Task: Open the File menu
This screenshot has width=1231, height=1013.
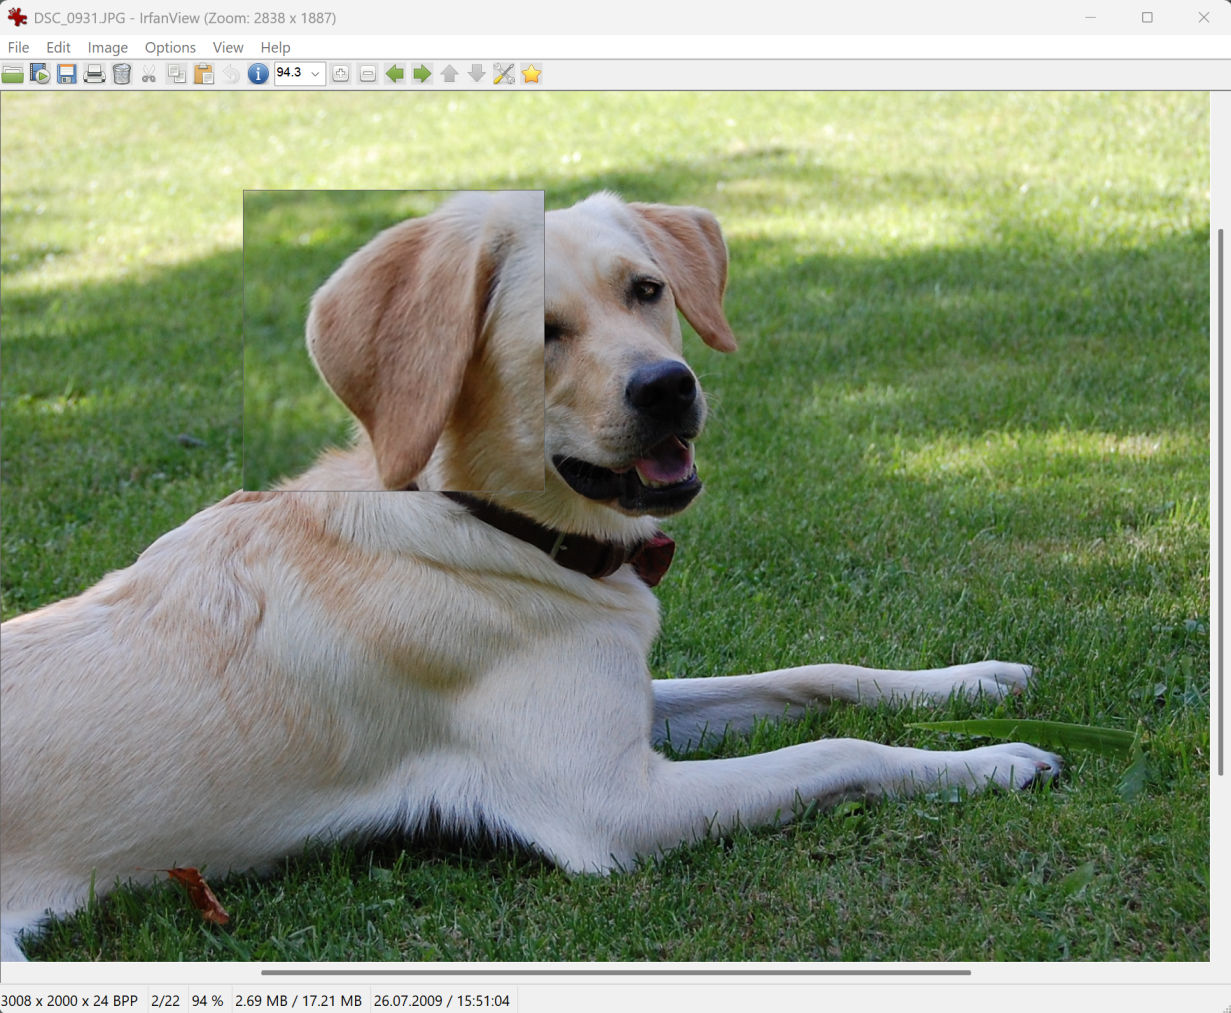Action: (18, 47)
